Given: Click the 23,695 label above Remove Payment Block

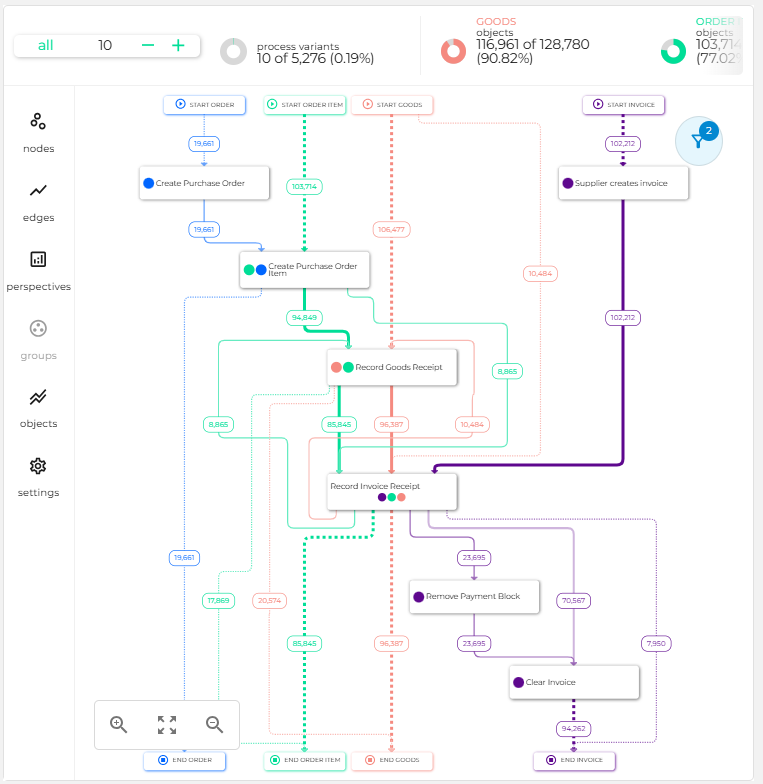Looking at the screenshot, I should pos(474,558).
